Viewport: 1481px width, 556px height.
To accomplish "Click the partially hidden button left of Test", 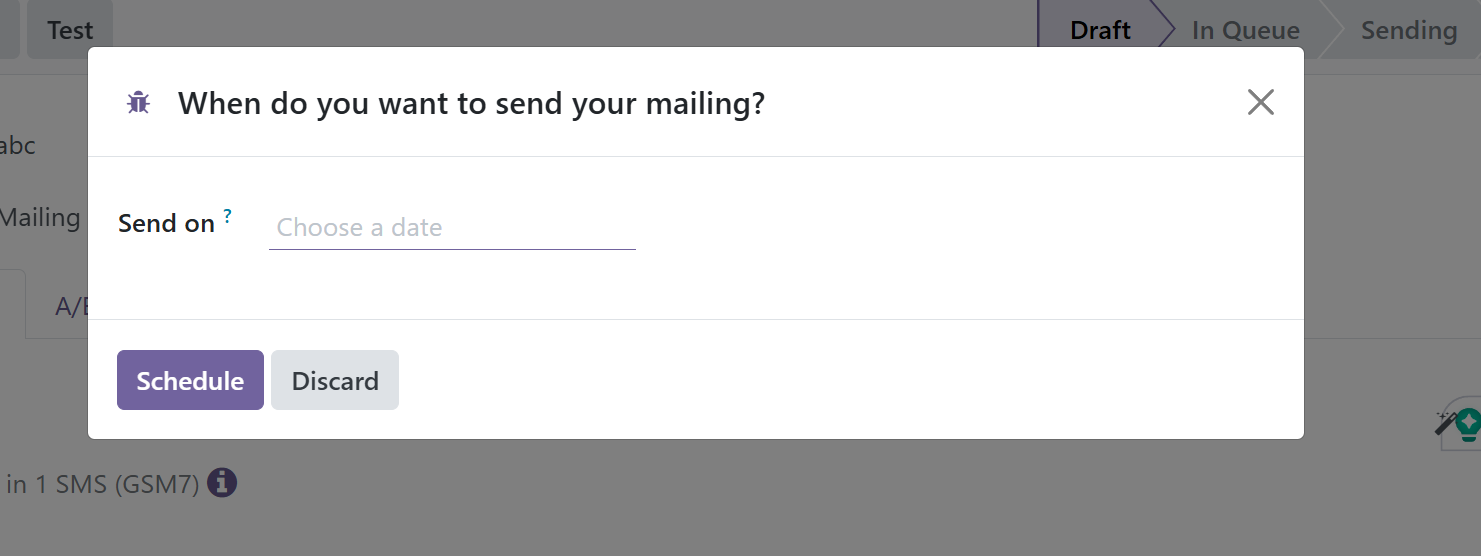I will [x=9, y=30].
